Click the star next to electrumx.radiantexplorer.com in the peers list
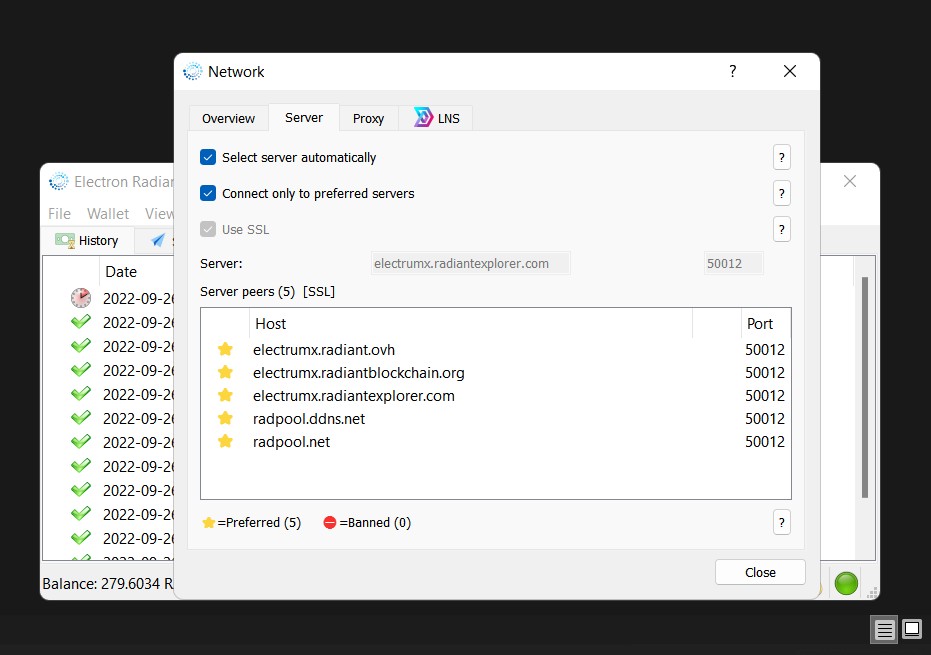The height and width of the screenshot is (655, 931). pyautogui.click(x=225, y=395)
